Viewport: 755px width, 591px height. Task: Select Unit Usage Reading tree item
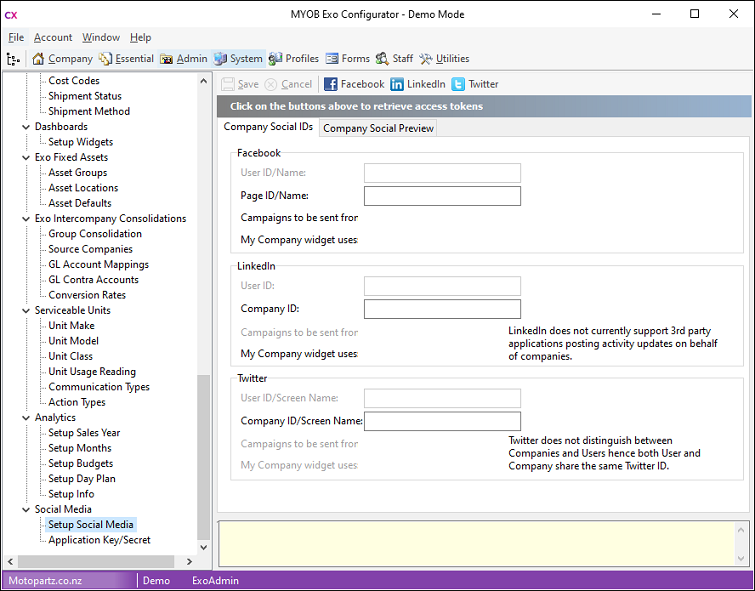(x=92, y=371)
